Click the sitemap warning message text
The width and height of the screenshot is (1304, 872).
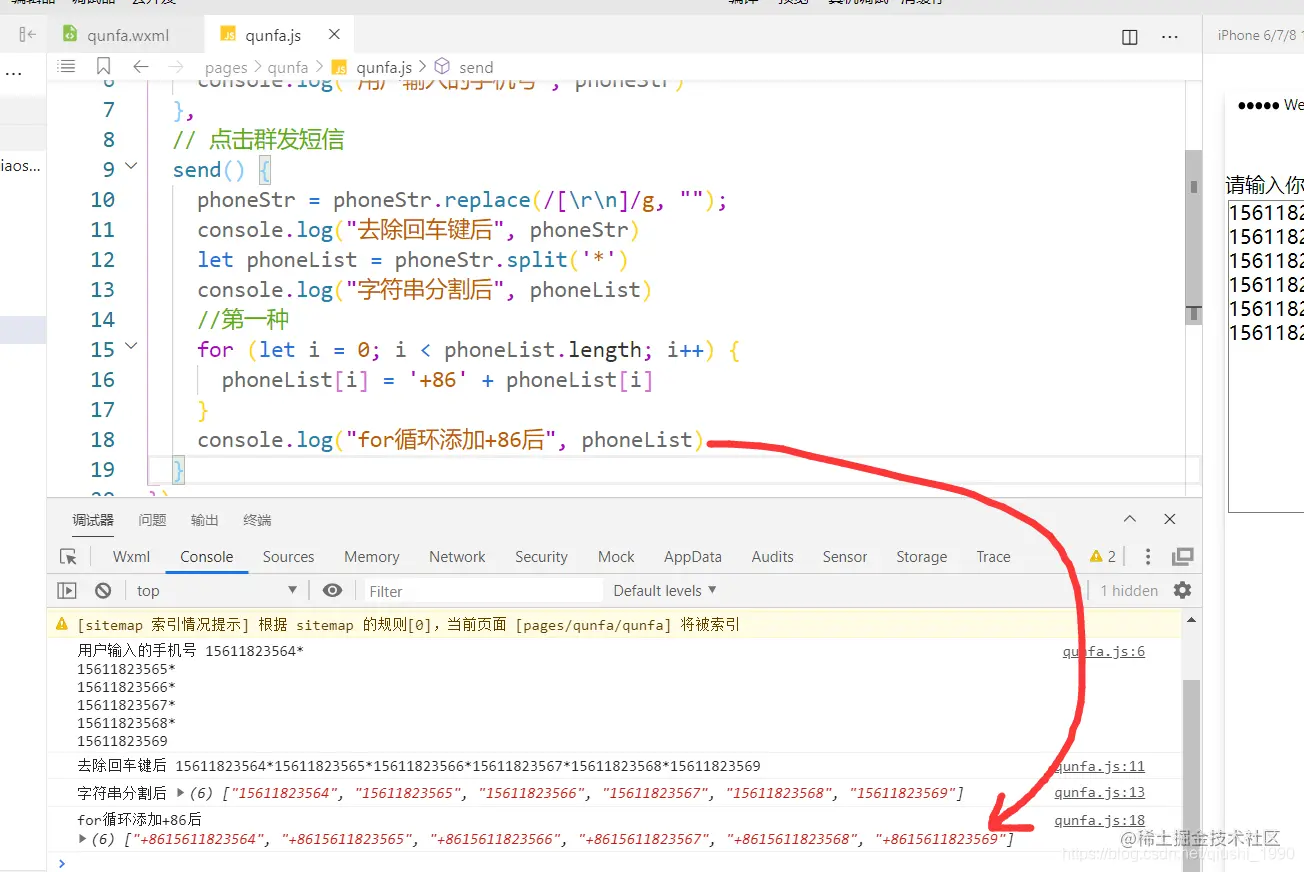408,625
